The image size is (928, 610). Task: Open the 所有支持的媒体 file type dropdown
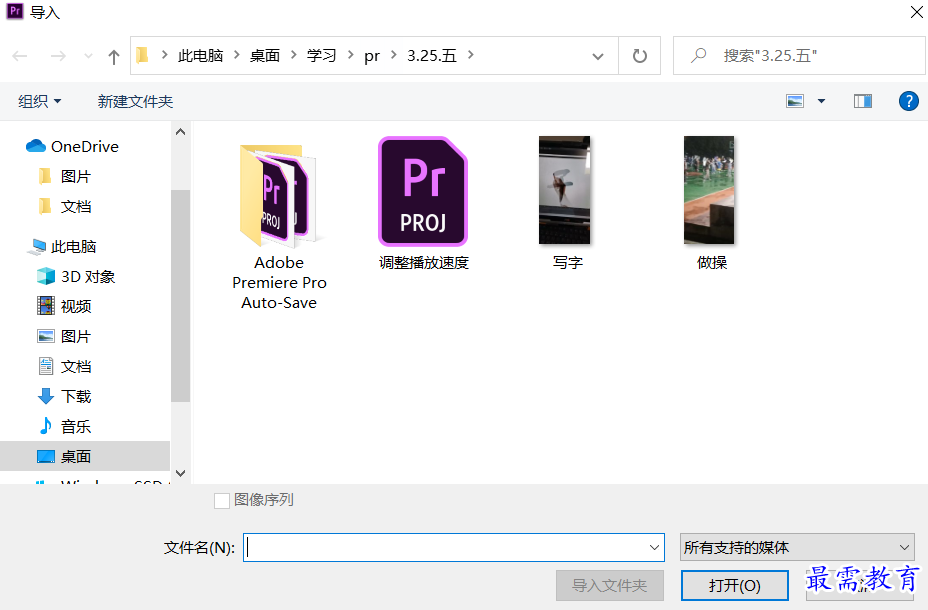coord(797,547)
